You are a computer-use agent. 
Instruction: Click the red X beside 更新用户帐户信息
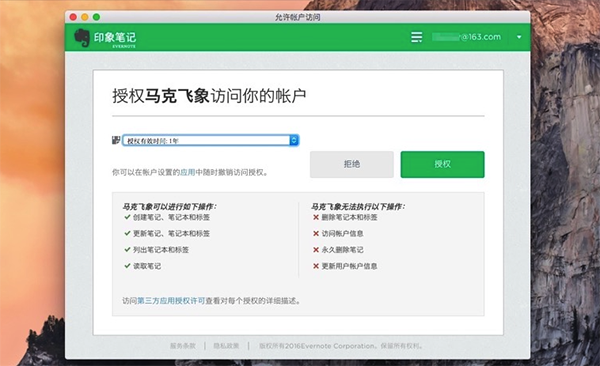[316, 266]
